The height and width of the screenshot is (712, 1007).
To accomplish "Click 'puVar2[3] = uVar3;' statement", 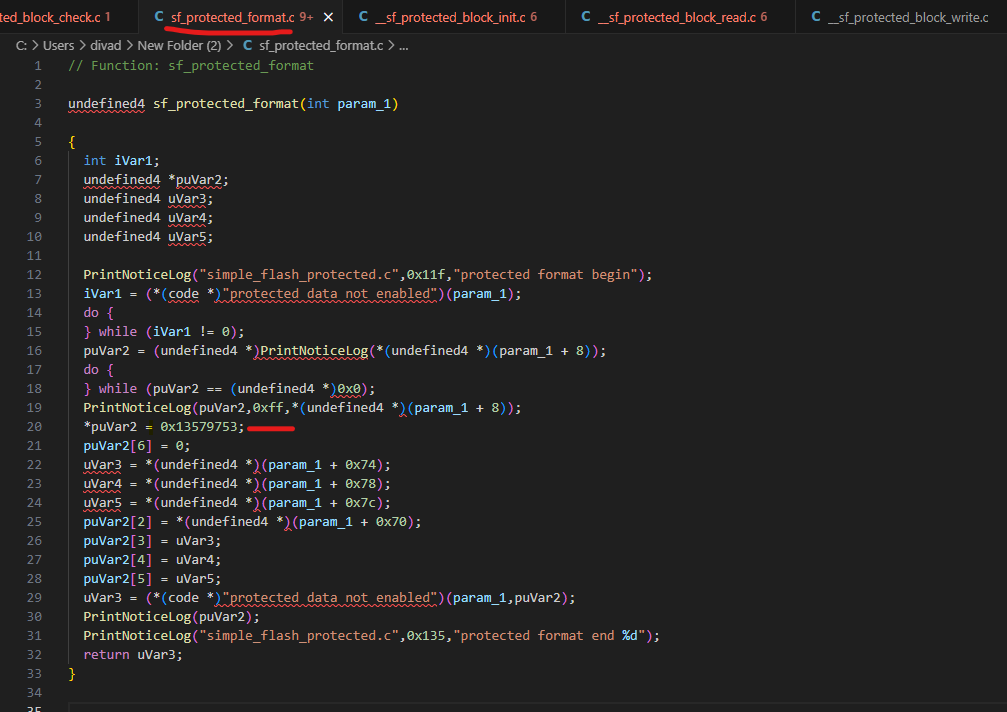I will pyautogui.click(x=152, y=541).
